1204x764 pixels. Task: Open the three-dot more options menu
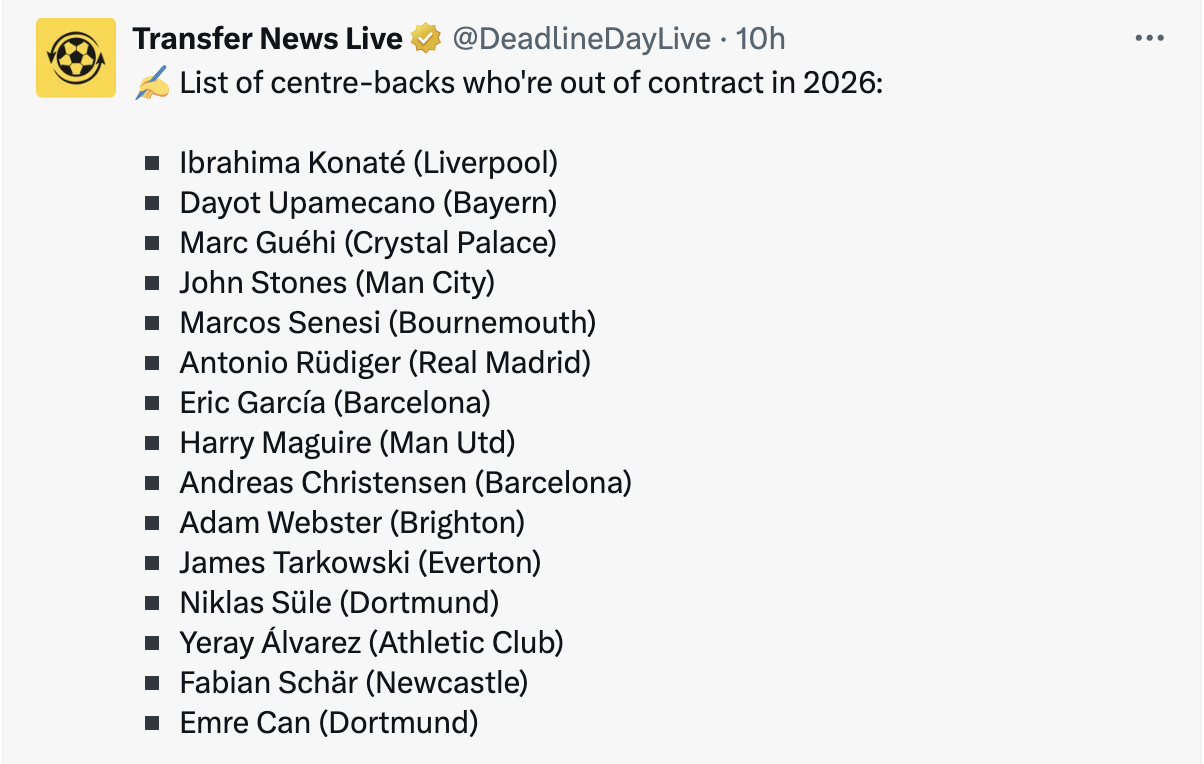(1150, 39)
